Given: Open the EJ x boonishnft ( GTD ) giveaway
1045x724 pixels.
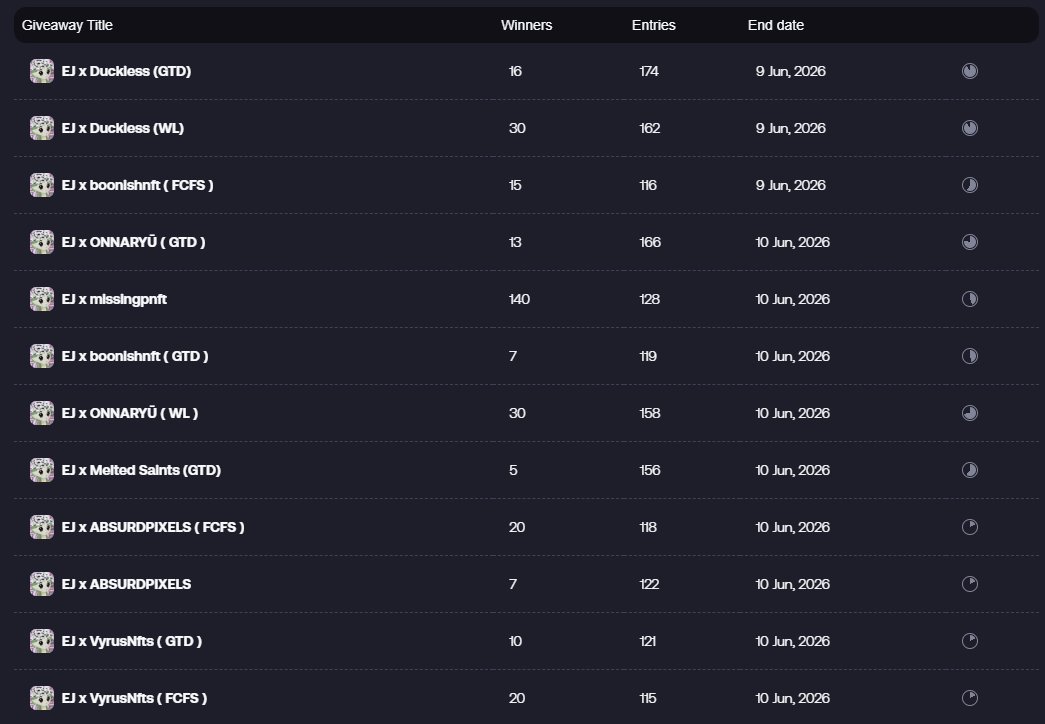Looking at the screenshot, I should coord(135,356).
